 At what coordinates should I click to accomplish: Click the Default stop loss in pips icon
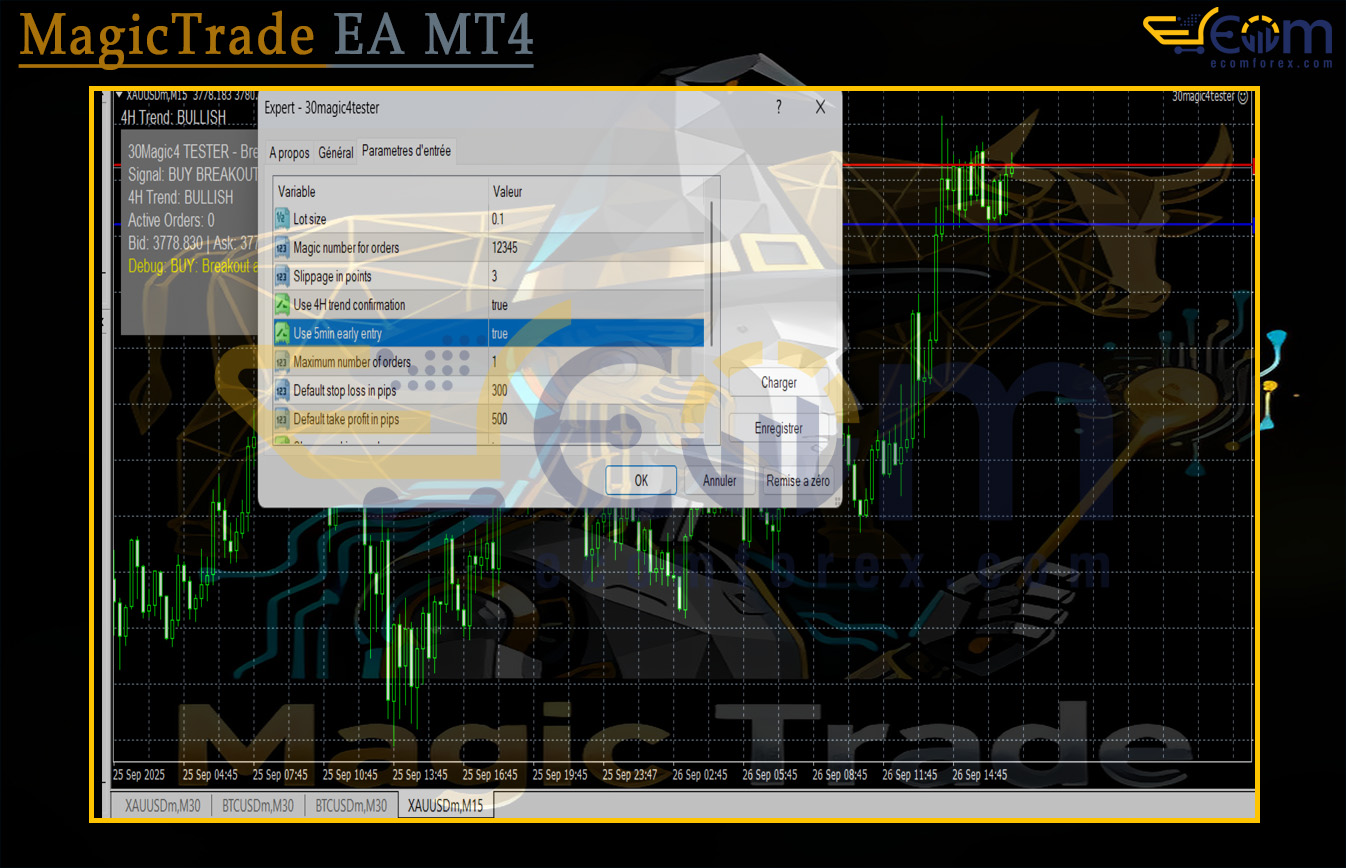(281, 391)
